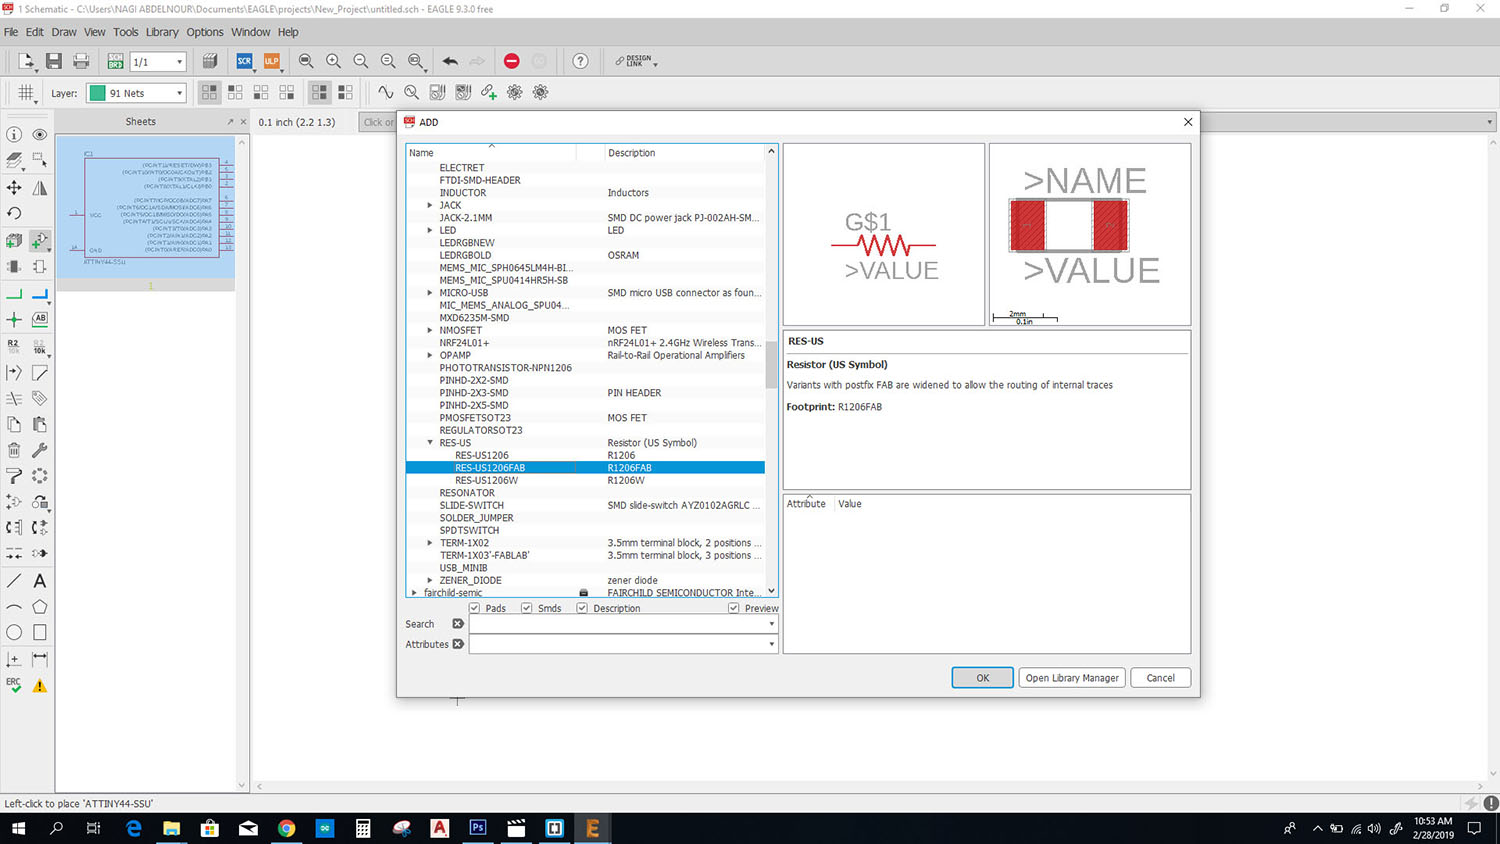
Task: Open the Draw menu
Action: click(x=64, y=32)
